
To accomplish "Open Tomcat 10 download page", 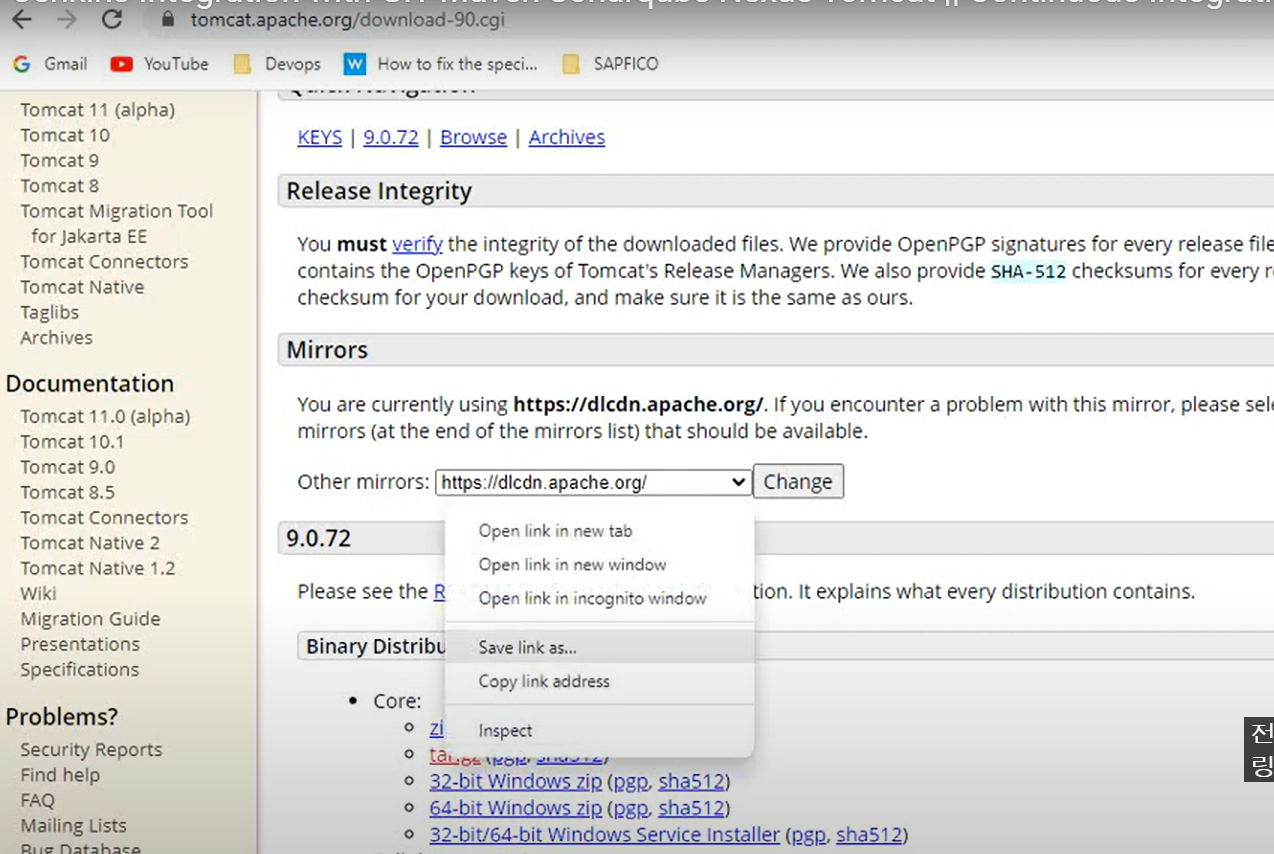I will pos(65,135).
